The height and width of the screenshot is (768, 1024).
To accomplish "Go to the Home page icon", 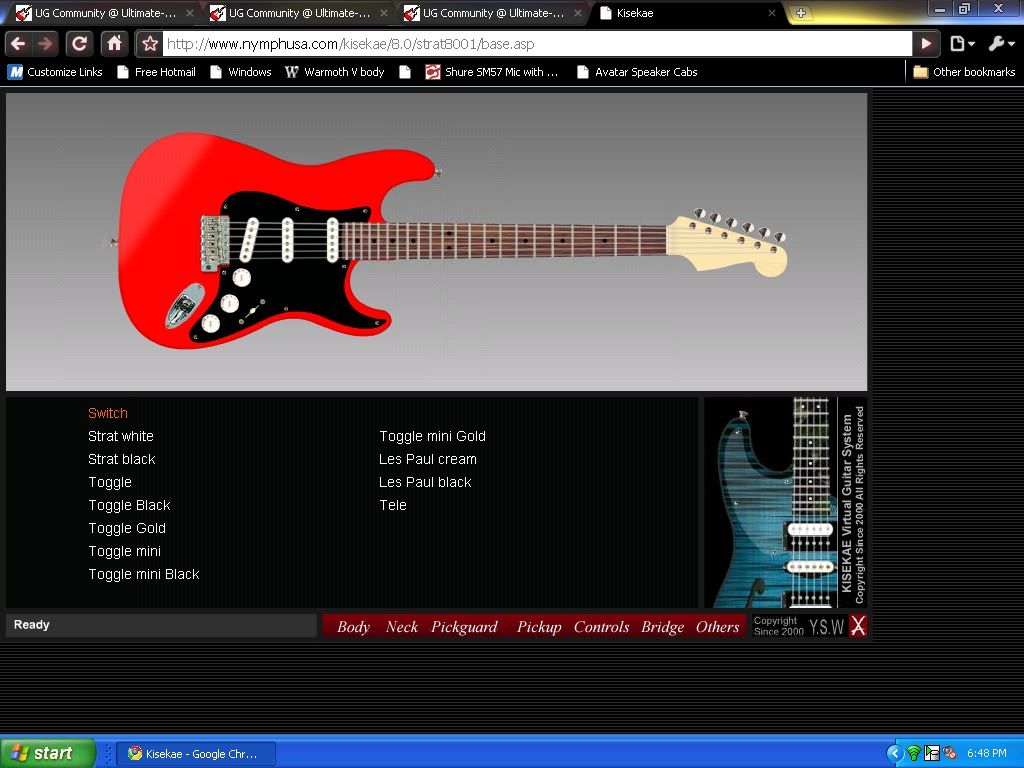I will point(115,44).
